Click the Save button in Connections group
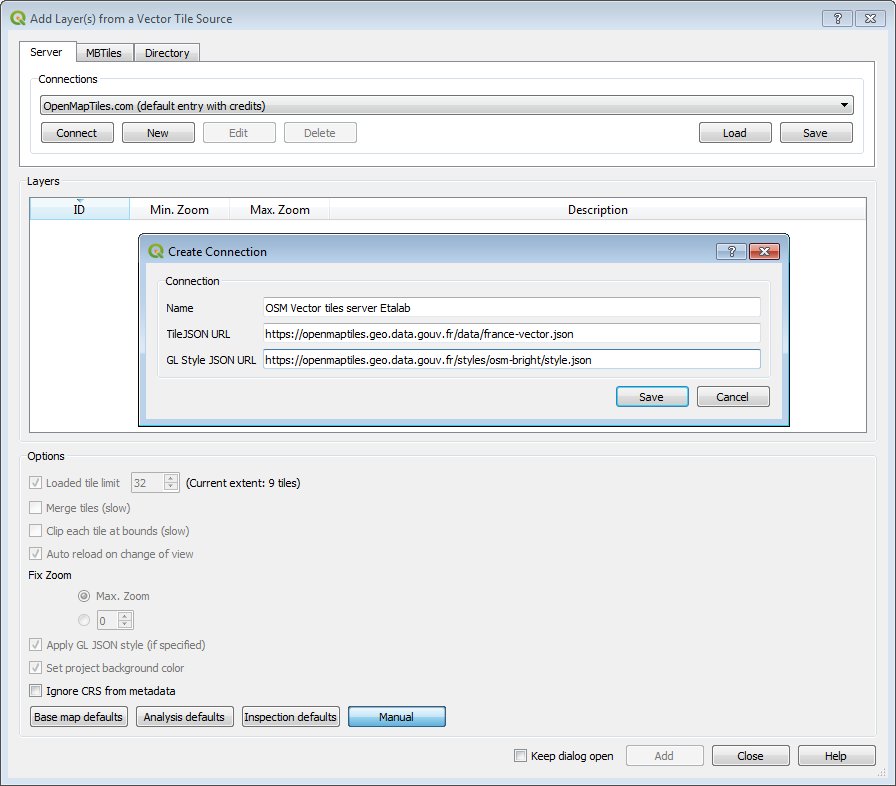The width and height of the screenshot is (896, 786). pos(815,133)
